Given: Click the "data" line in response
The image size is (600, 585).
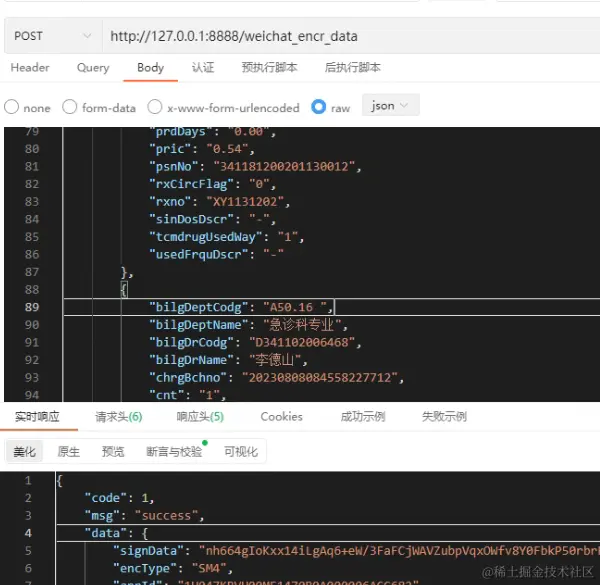Looking at the screenshot, I should 116,533.
